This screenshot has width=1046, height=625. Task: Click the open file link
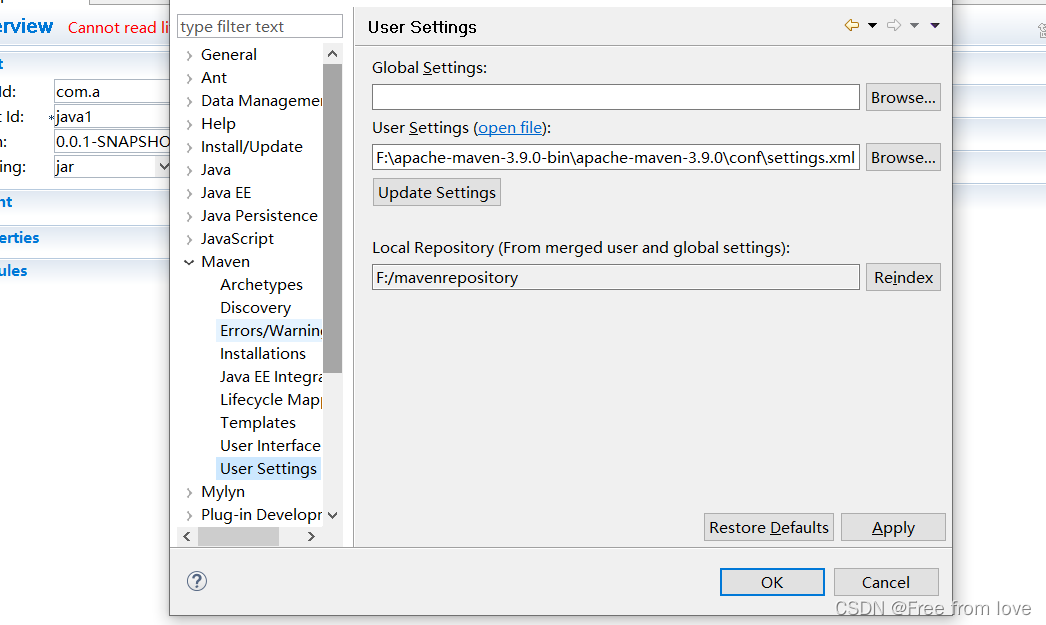pos(510,127)
